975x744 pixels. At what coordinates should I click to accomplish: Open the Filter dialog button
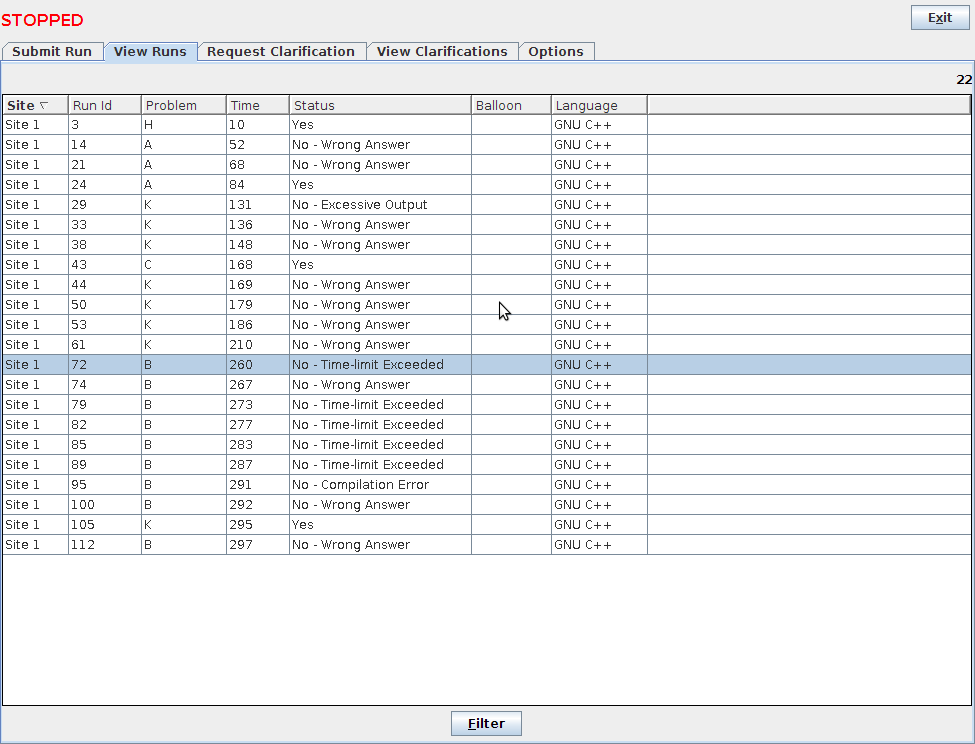(486, 724)
